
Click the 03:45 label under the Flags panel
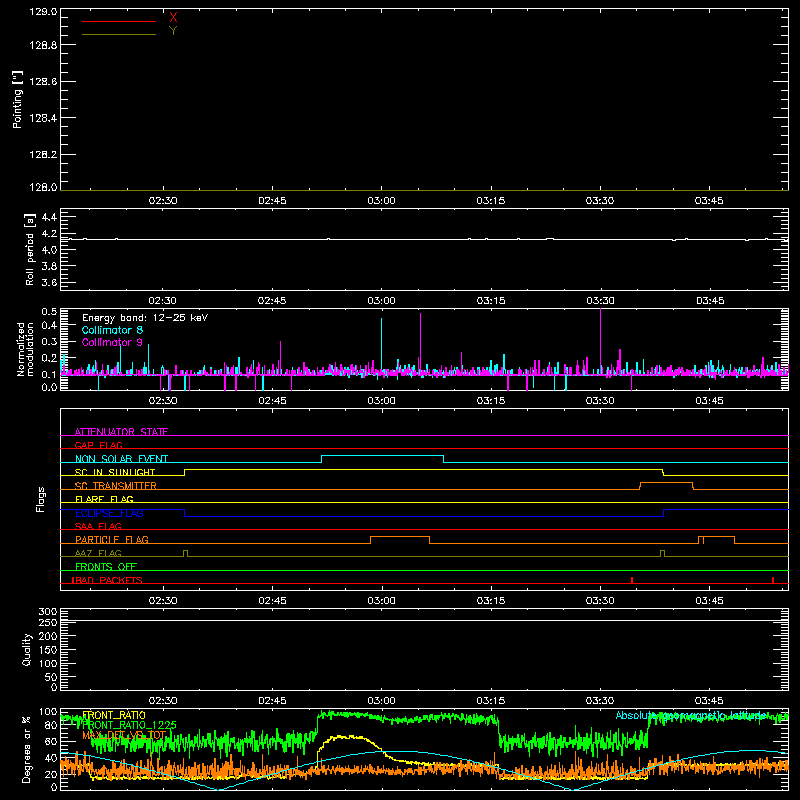709,601
